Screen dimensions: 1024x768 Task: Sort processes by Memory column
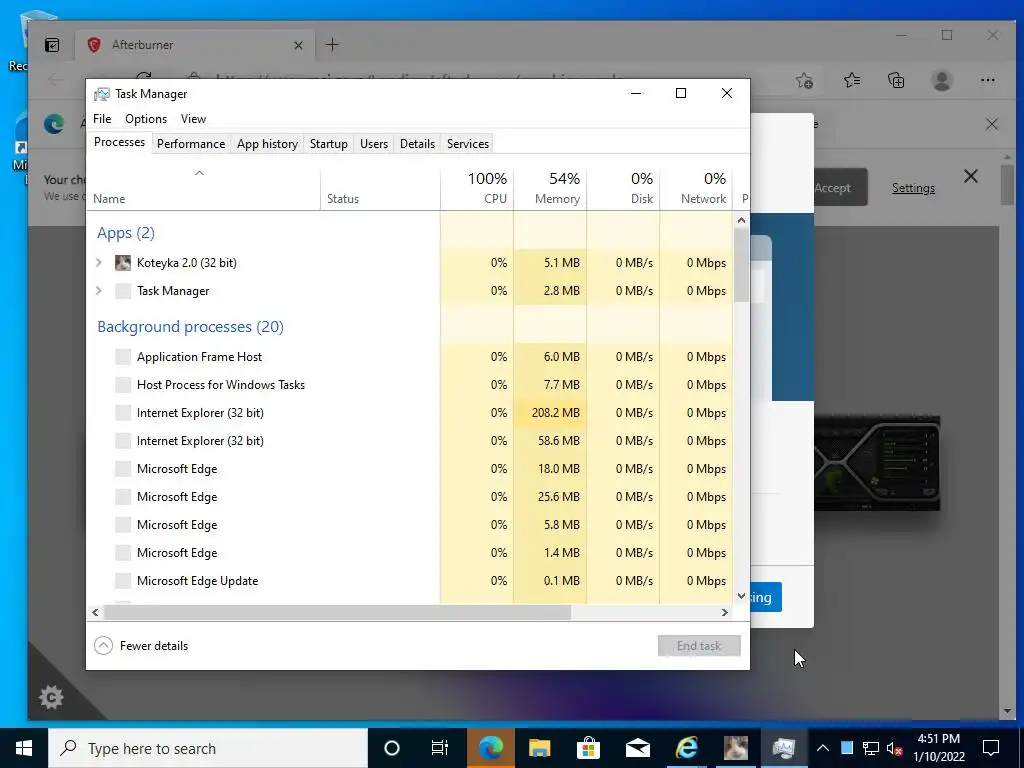[551, 188]
